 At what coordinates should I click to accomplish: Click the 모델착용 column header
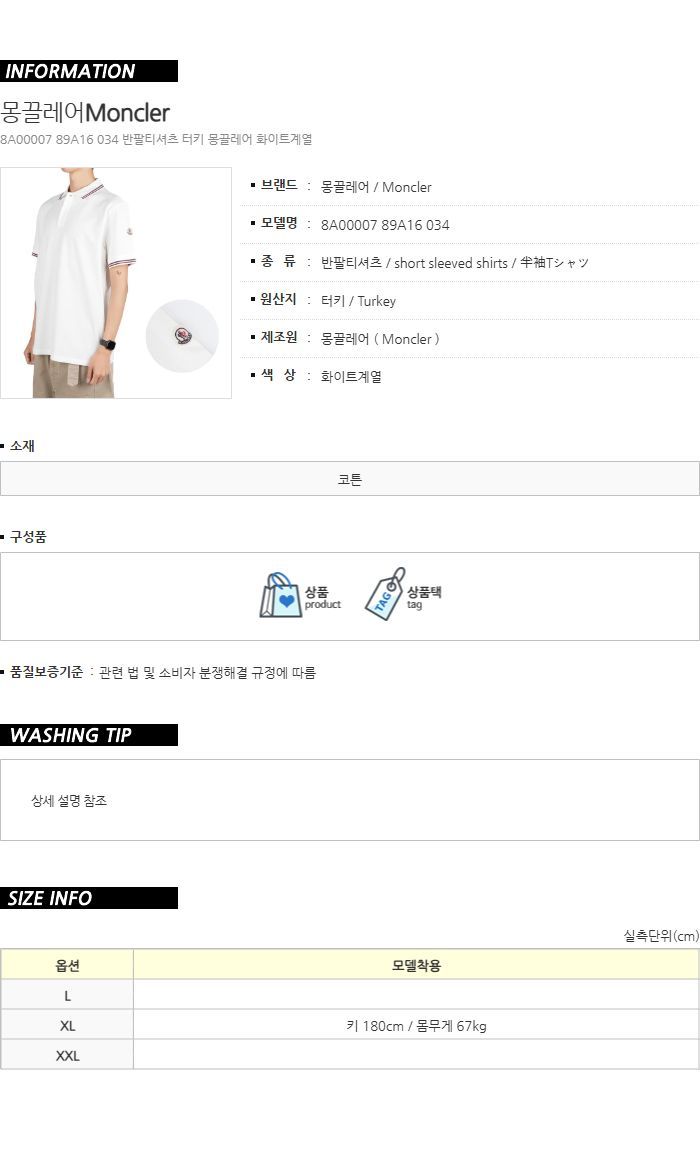pos(416,965)
